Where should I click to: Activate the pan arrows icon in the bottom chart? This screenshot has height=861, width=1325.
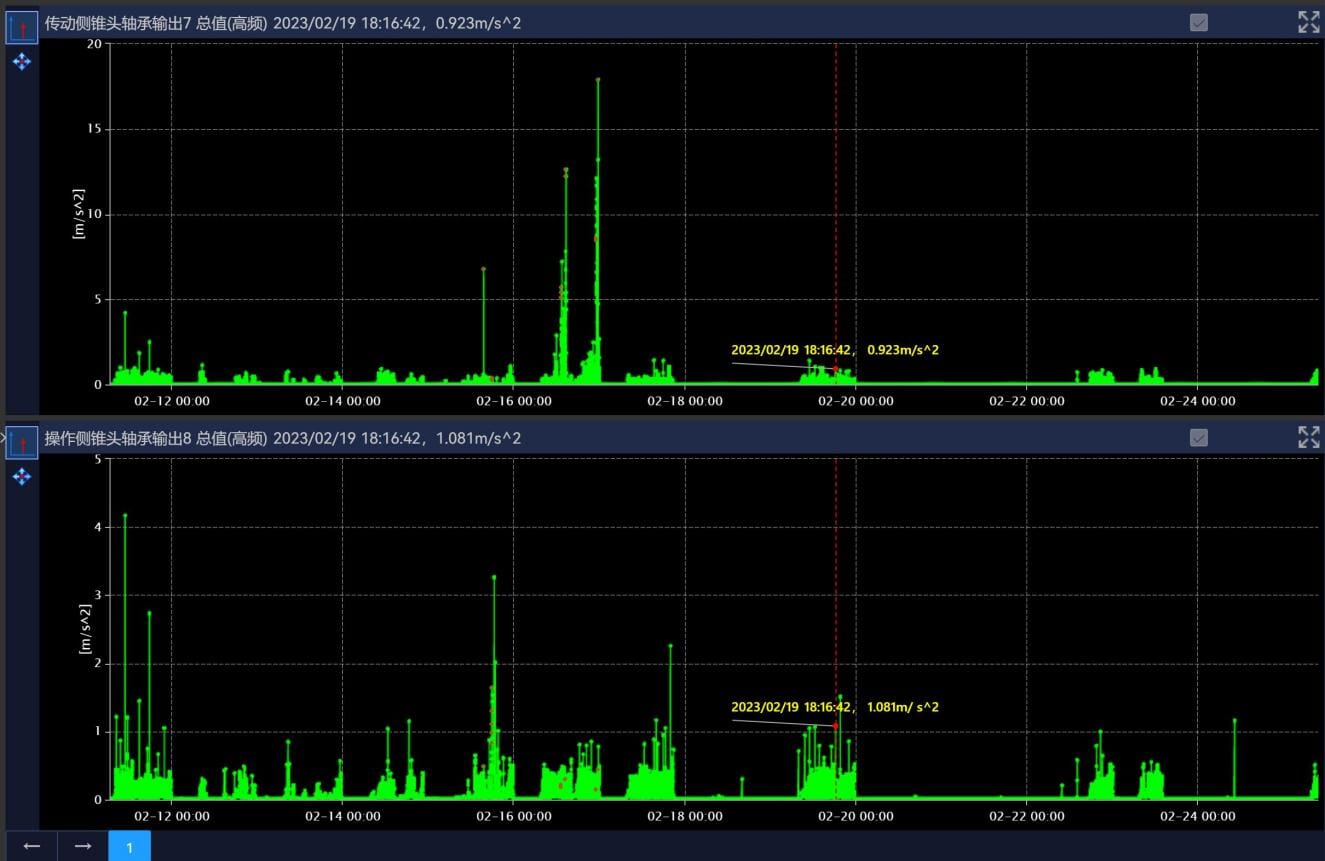(22, 477)
